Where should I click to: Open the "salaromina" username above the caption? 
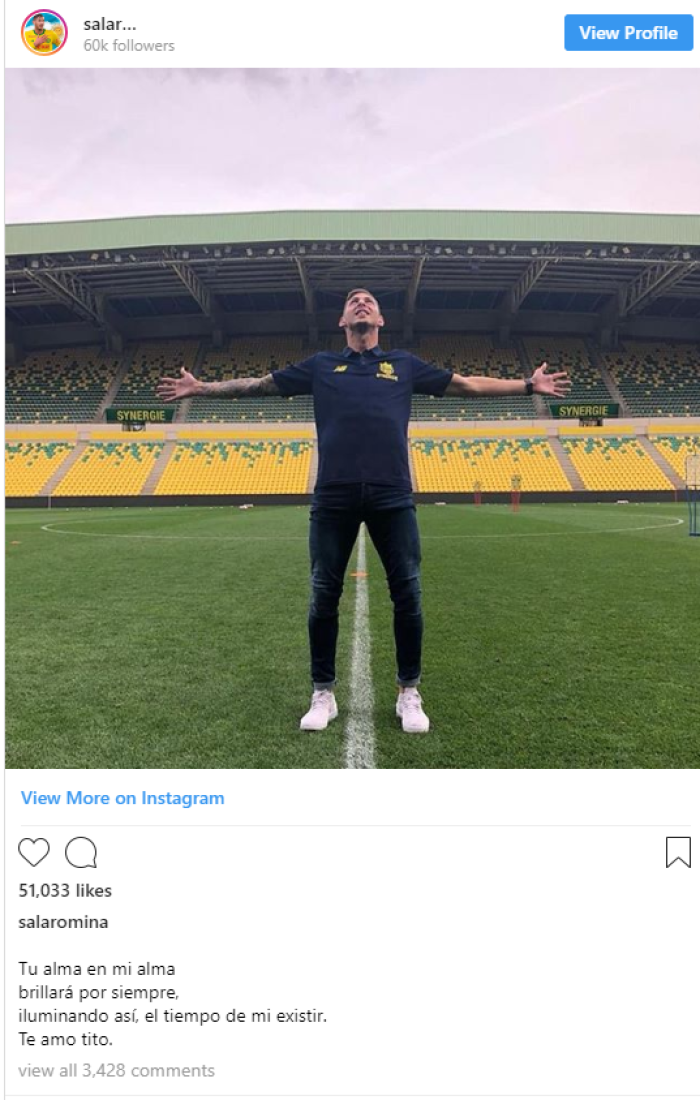tap(63, 922)
